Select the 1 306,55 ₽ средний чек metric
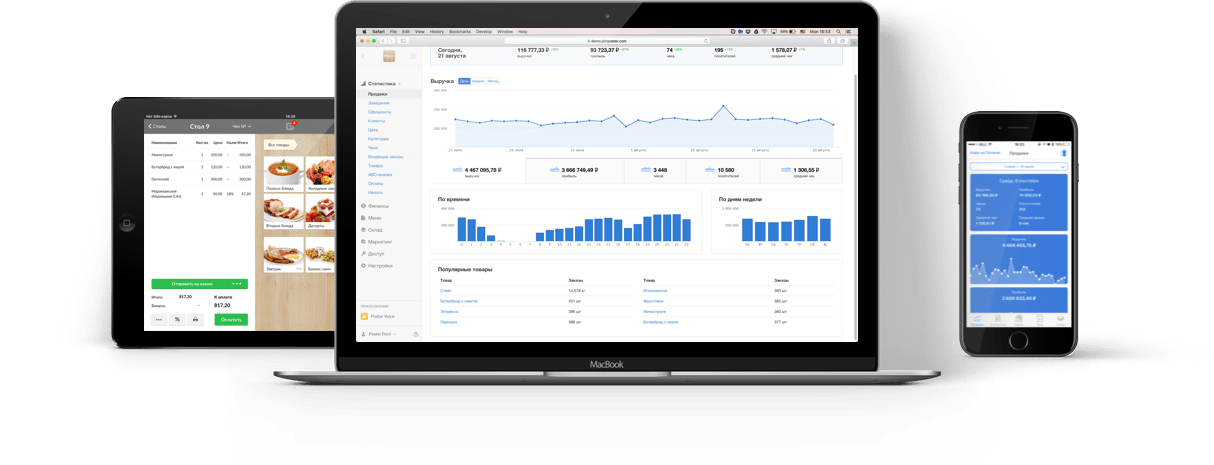The image size is (1214, 465). point(801,172)
